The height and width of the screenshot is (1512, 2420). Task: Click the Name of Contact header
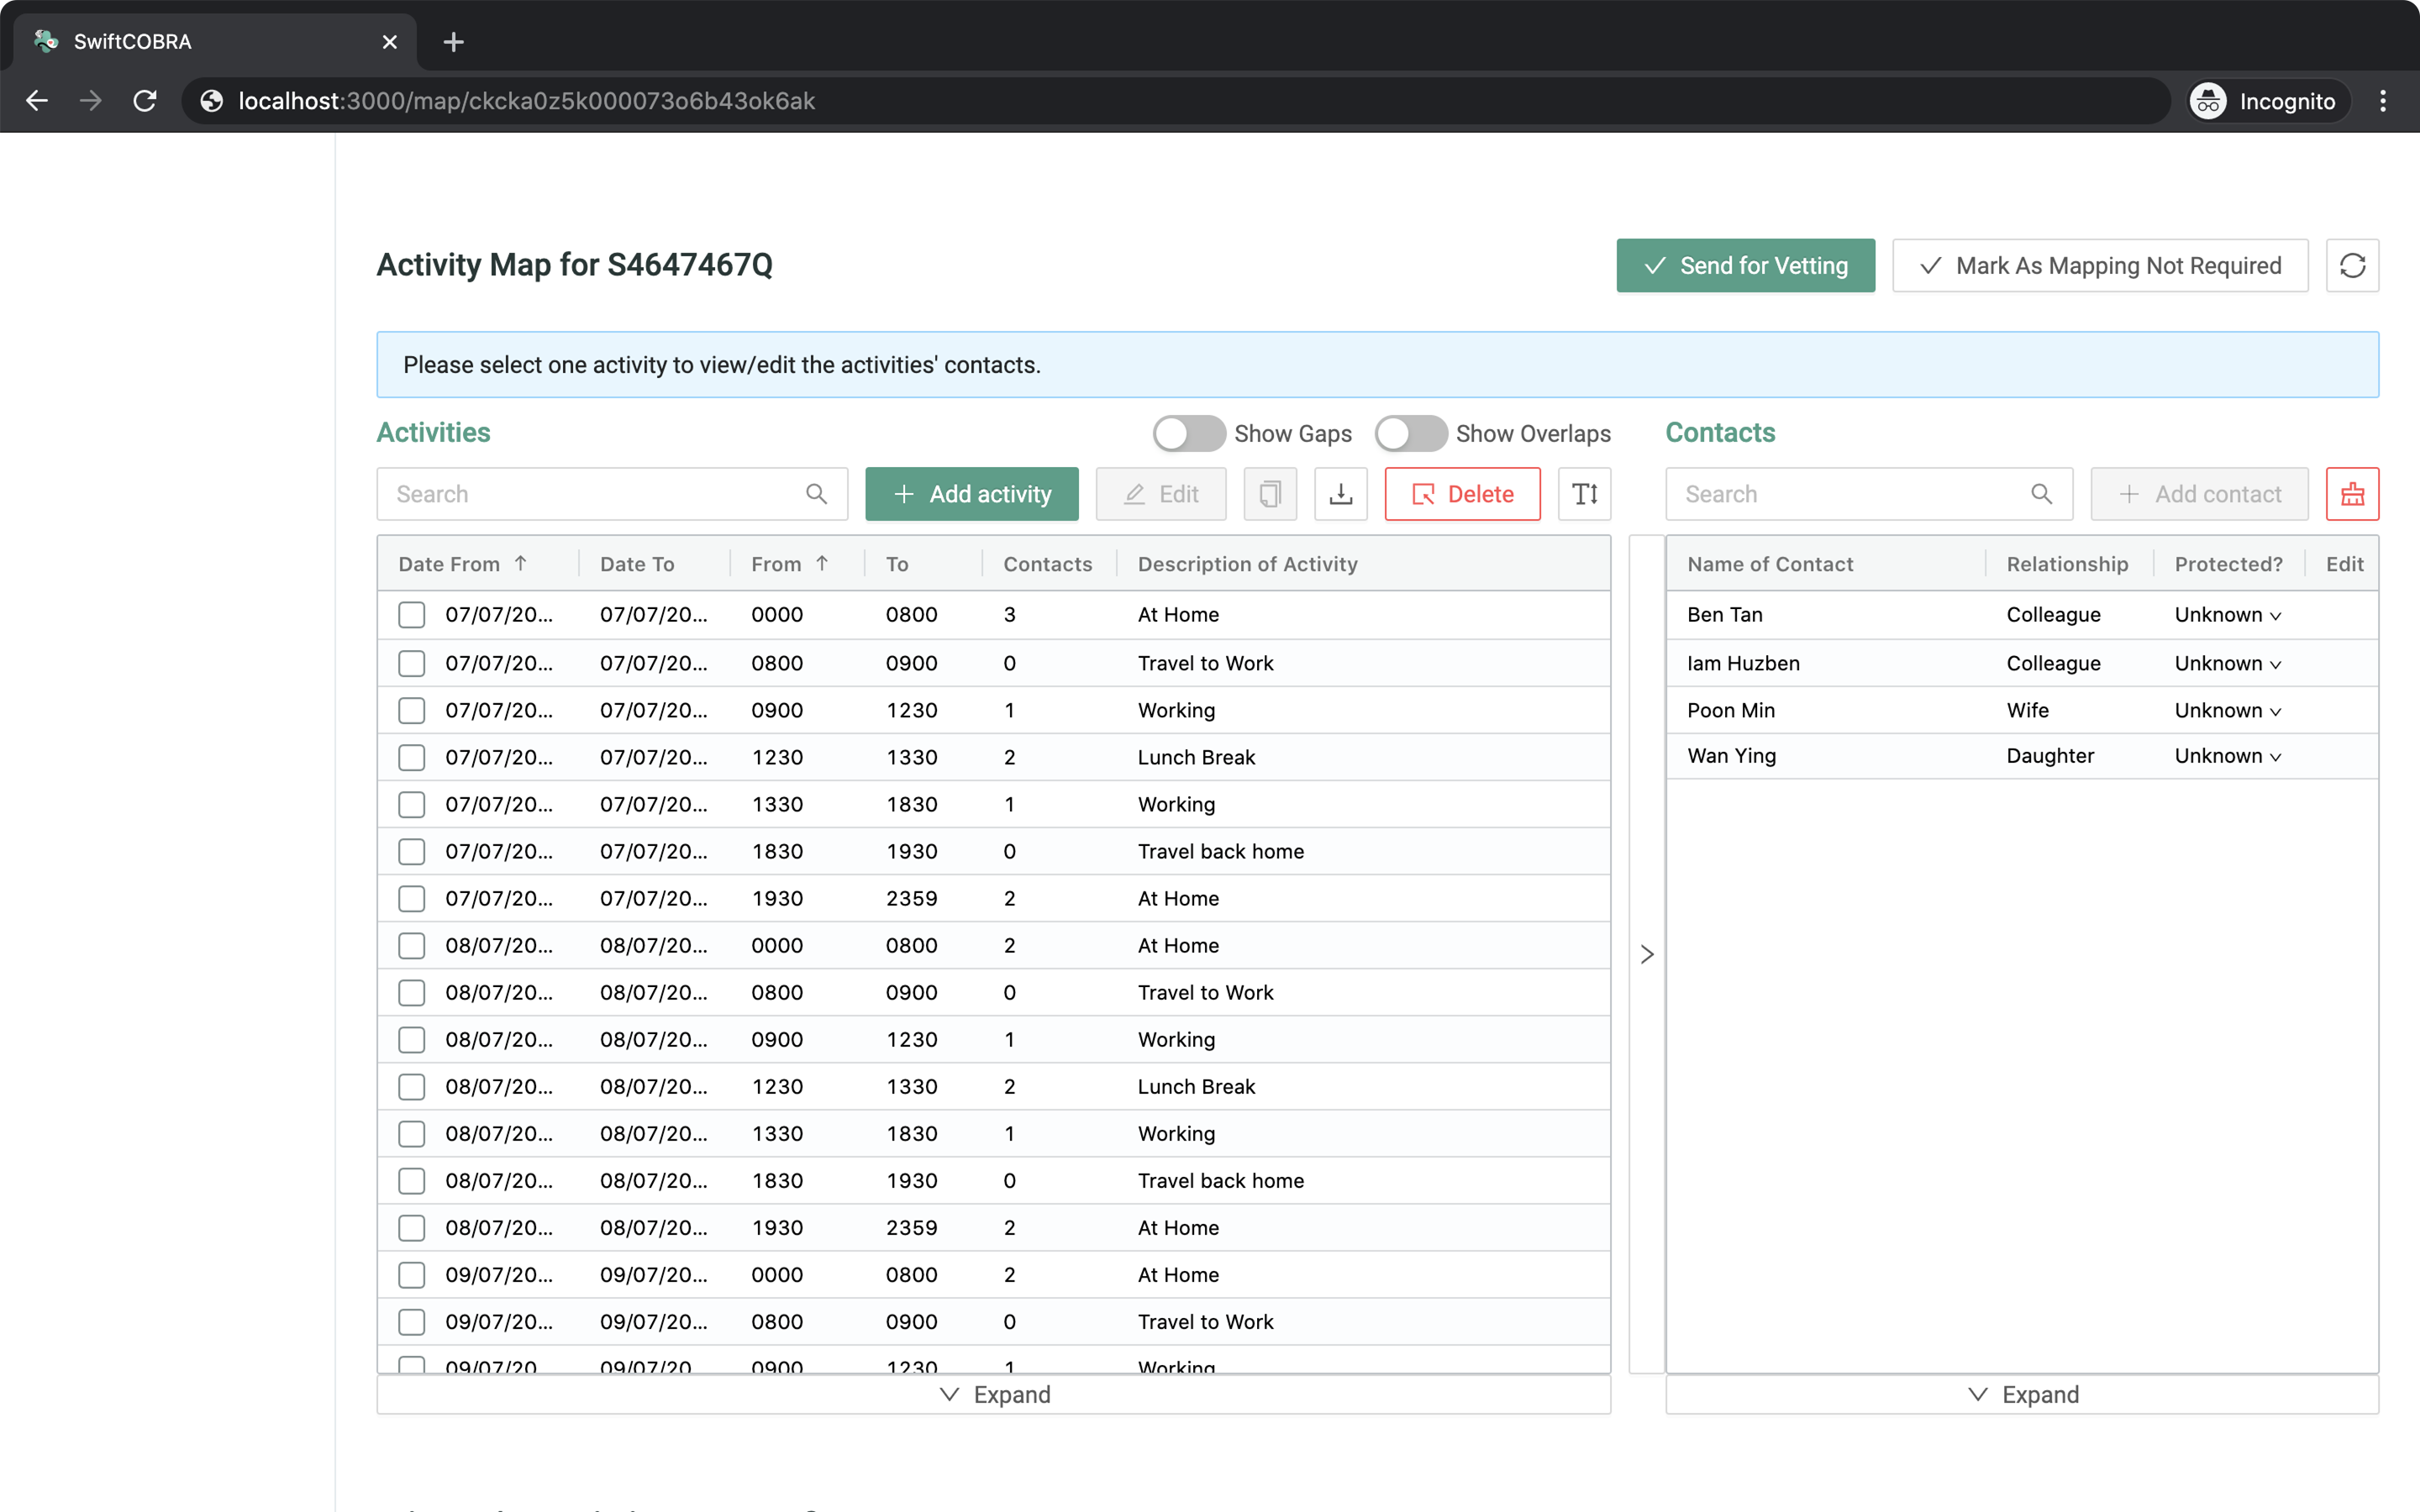pos(1770,564)
